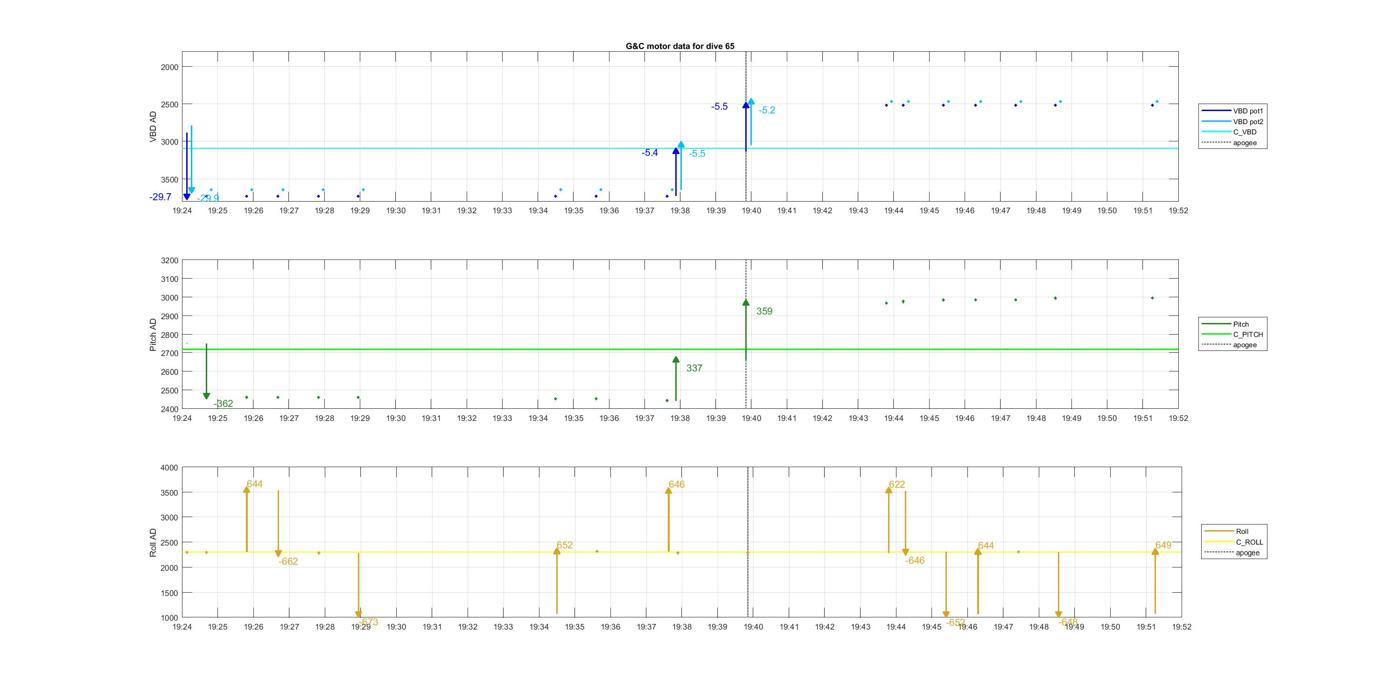Screen dimensions: 1400x693
Task: Click the 'Pitch AD' y-axis label
Action: (153, 335)
